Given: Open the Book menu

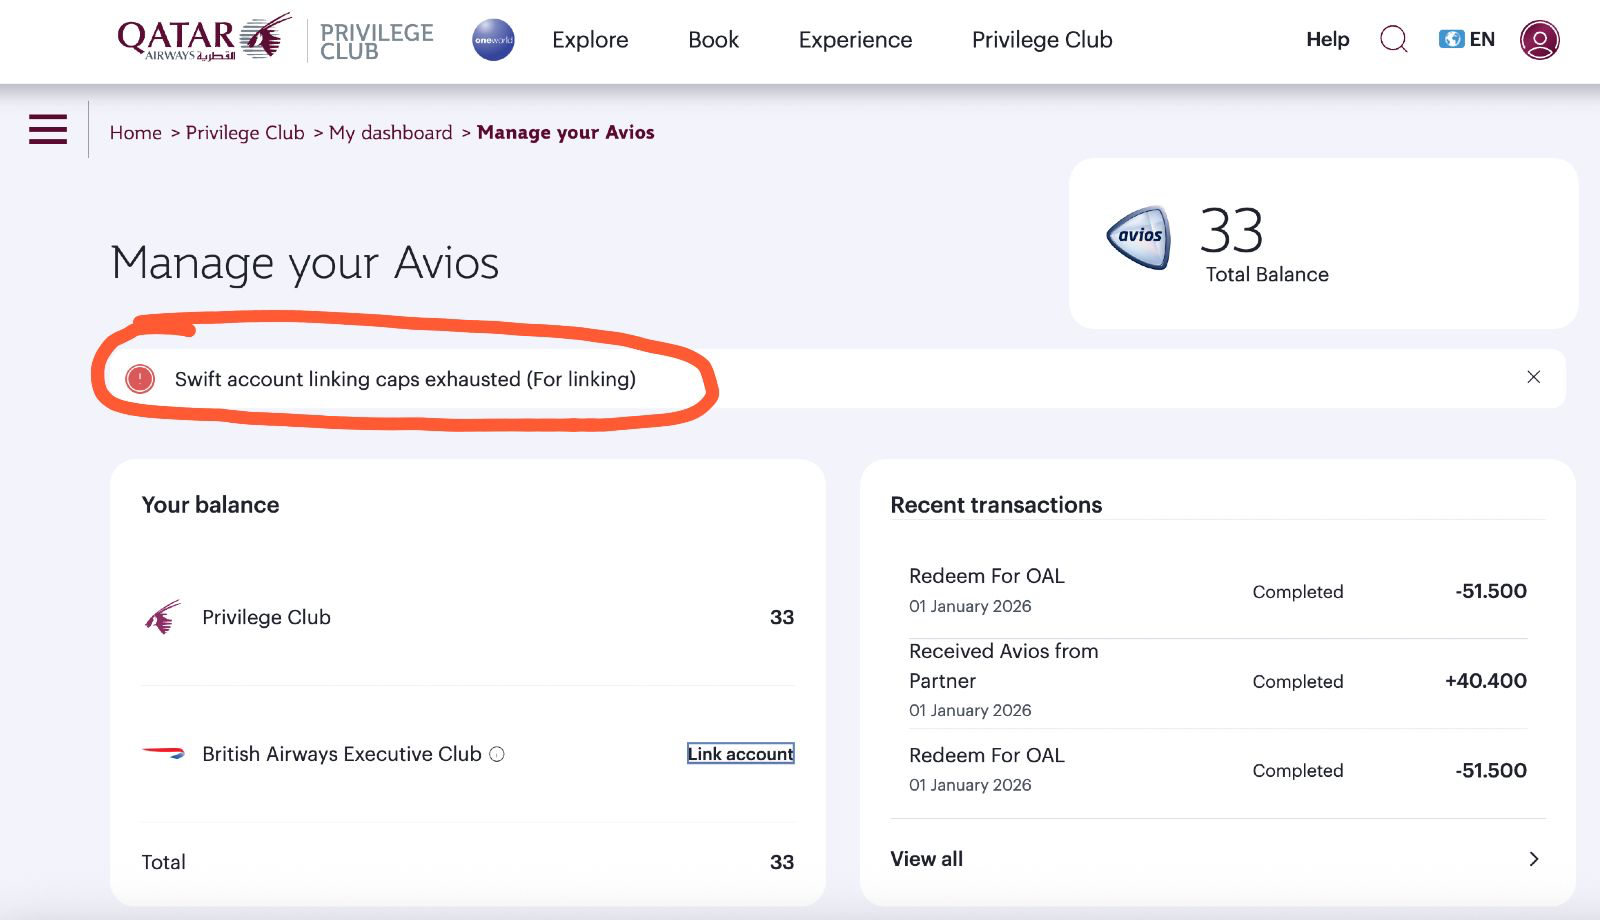Looking at the screenshot, I should coord(713,40).
